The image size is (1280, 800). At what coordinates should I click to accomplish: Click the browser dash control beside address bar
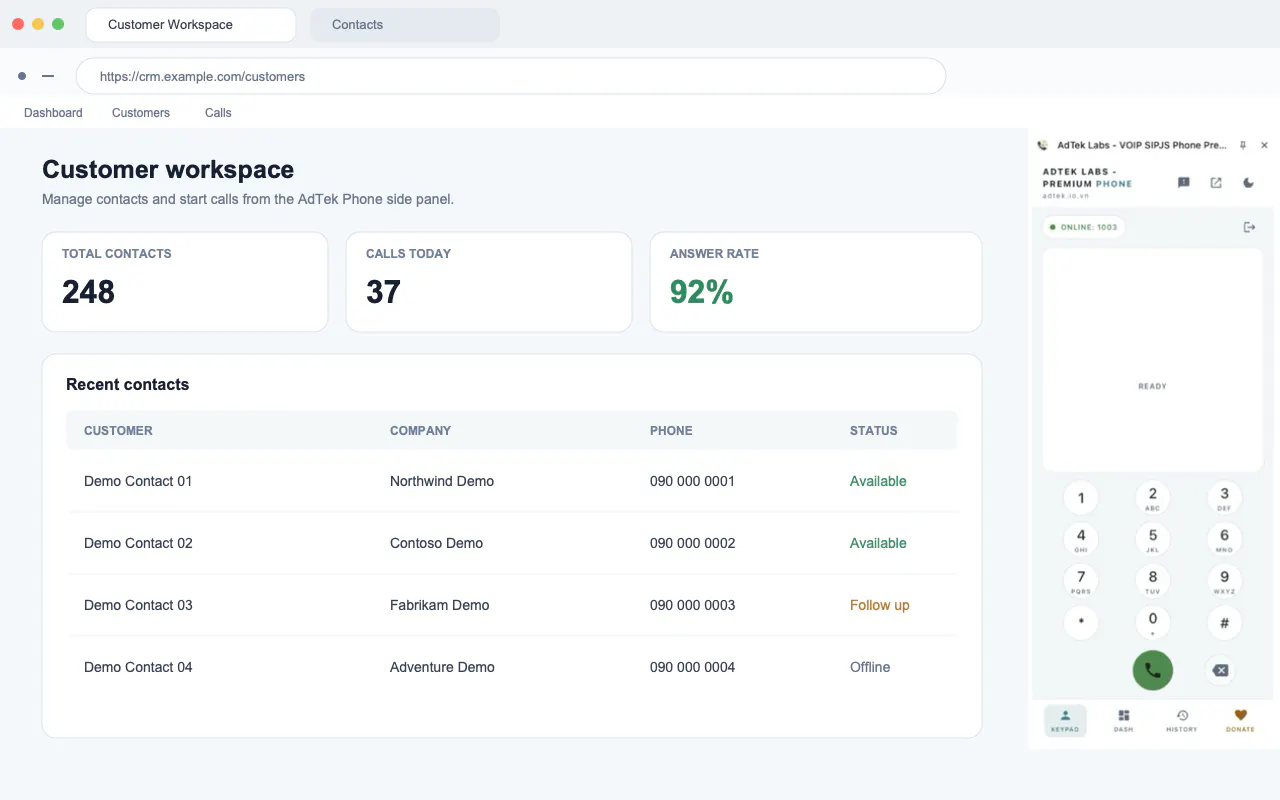tap(48, 76)
